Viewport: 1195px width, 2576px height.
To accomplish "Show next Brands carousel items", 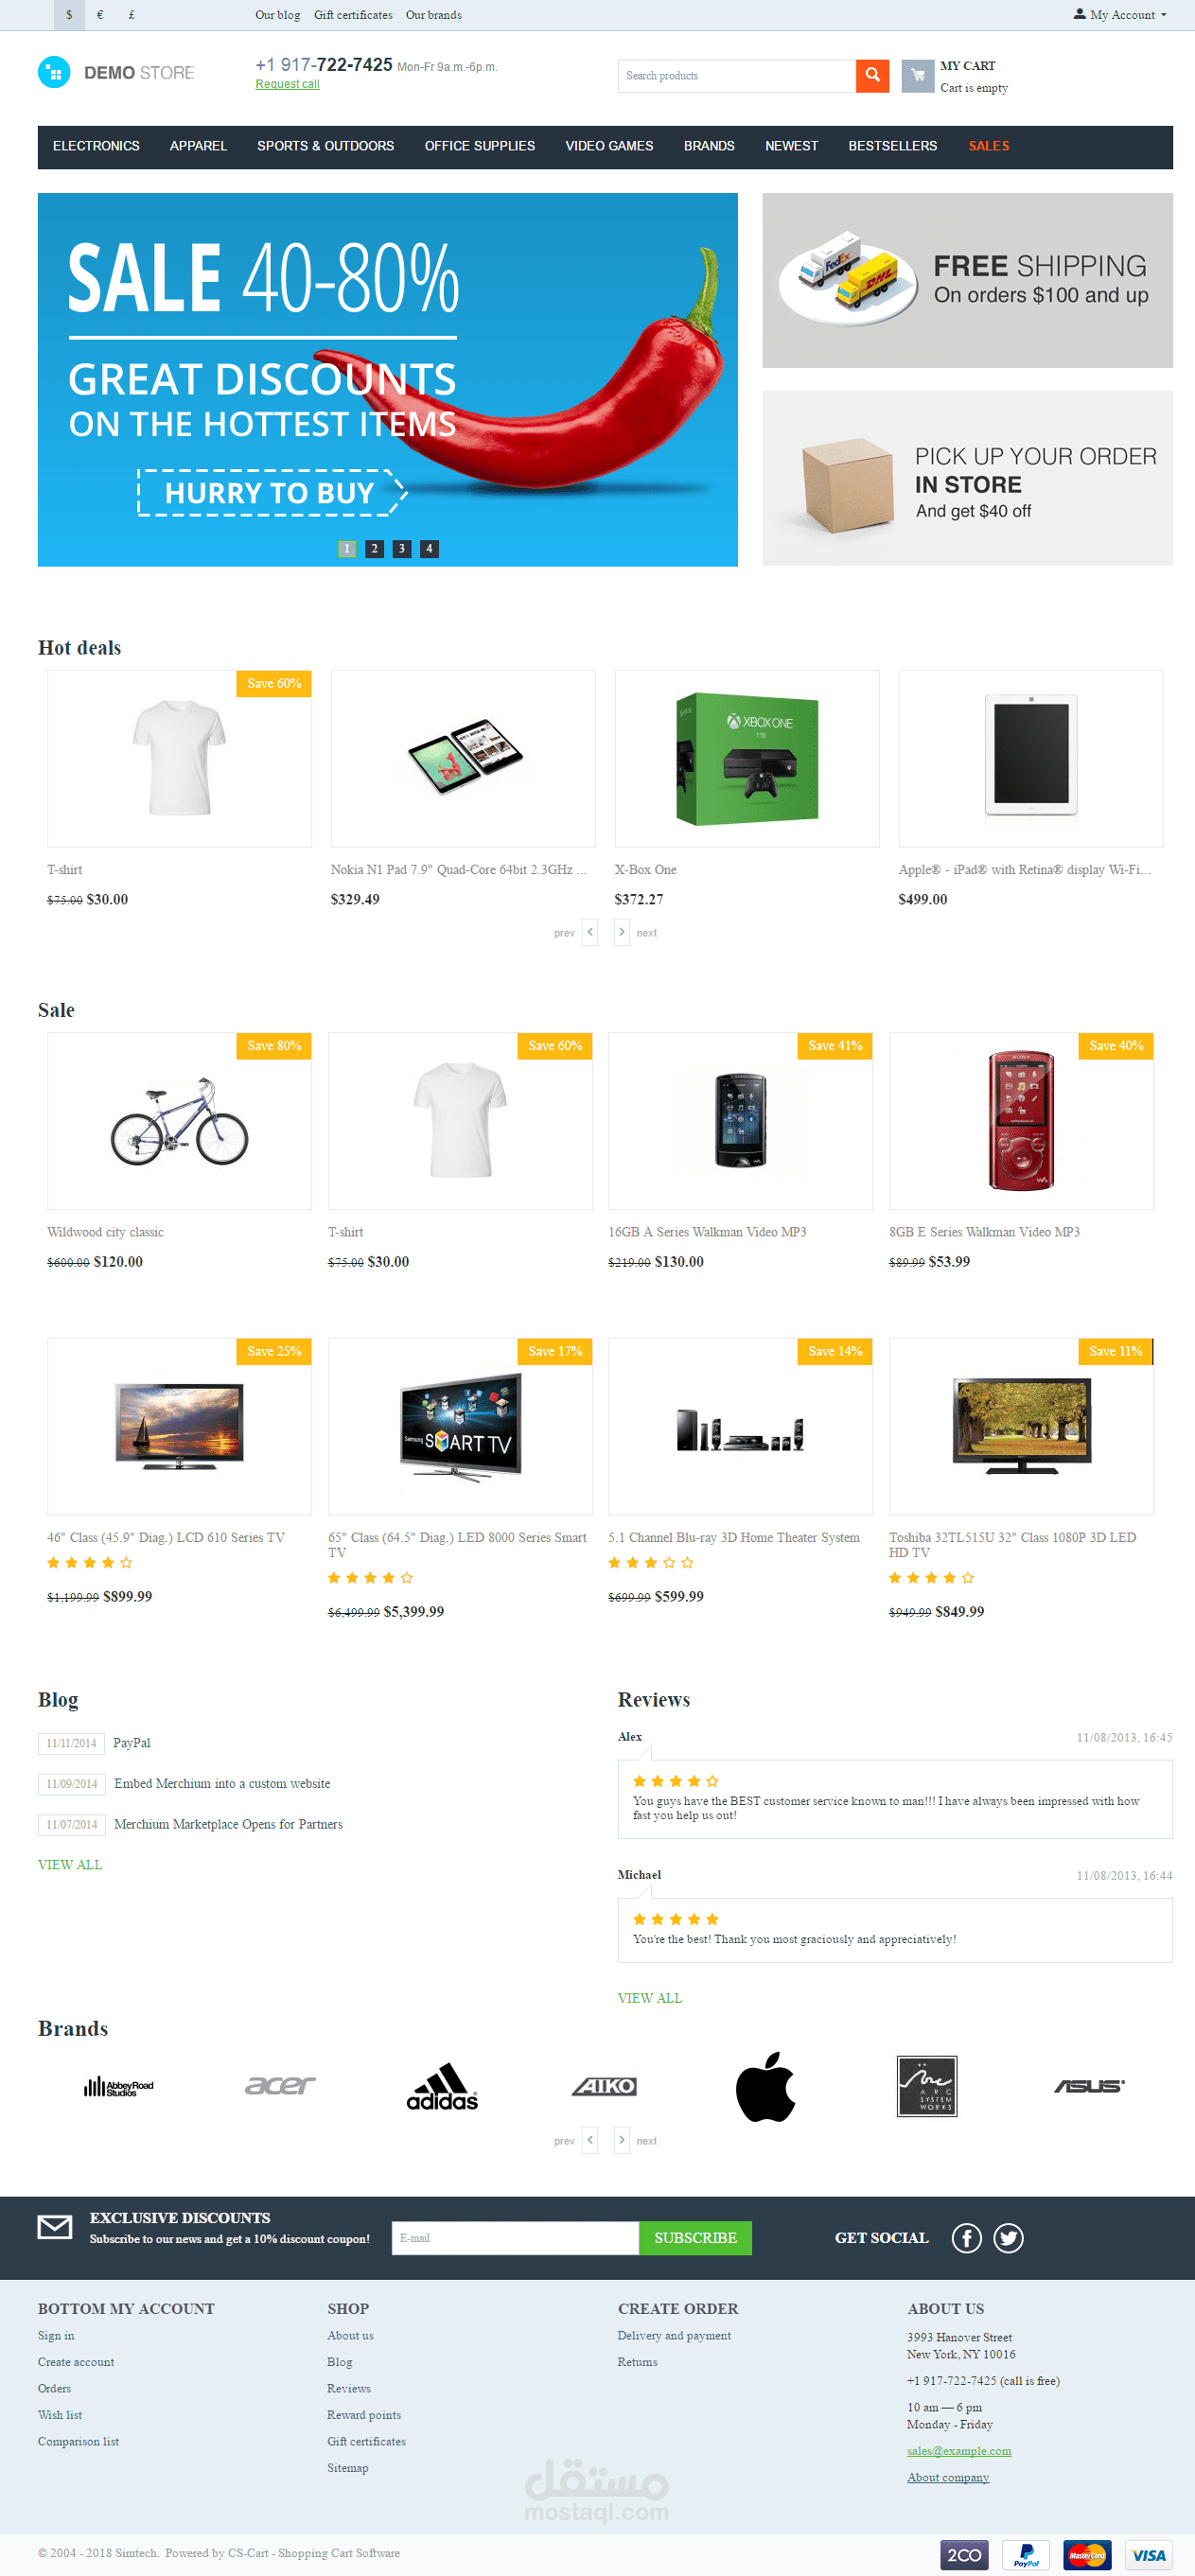I will [x=621, y=2140].
